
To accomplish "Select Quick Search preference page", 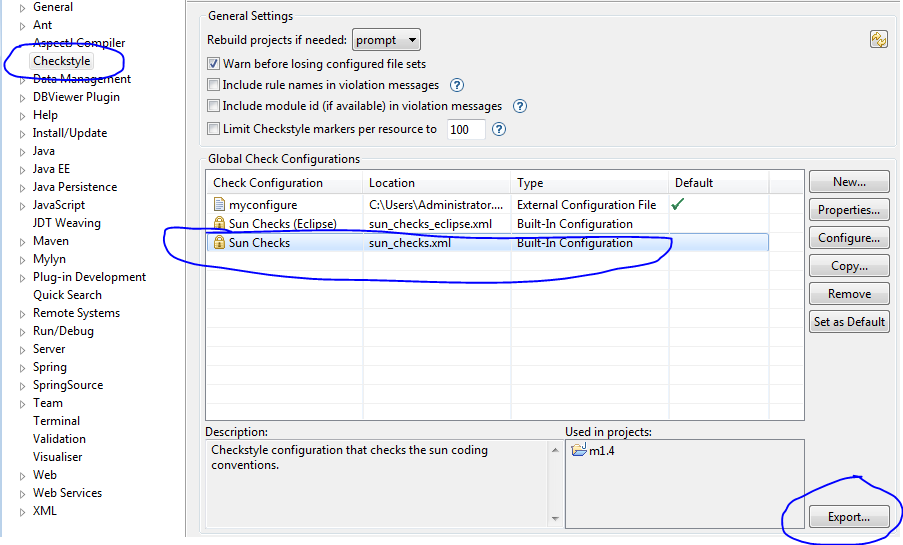I will 67,295.
